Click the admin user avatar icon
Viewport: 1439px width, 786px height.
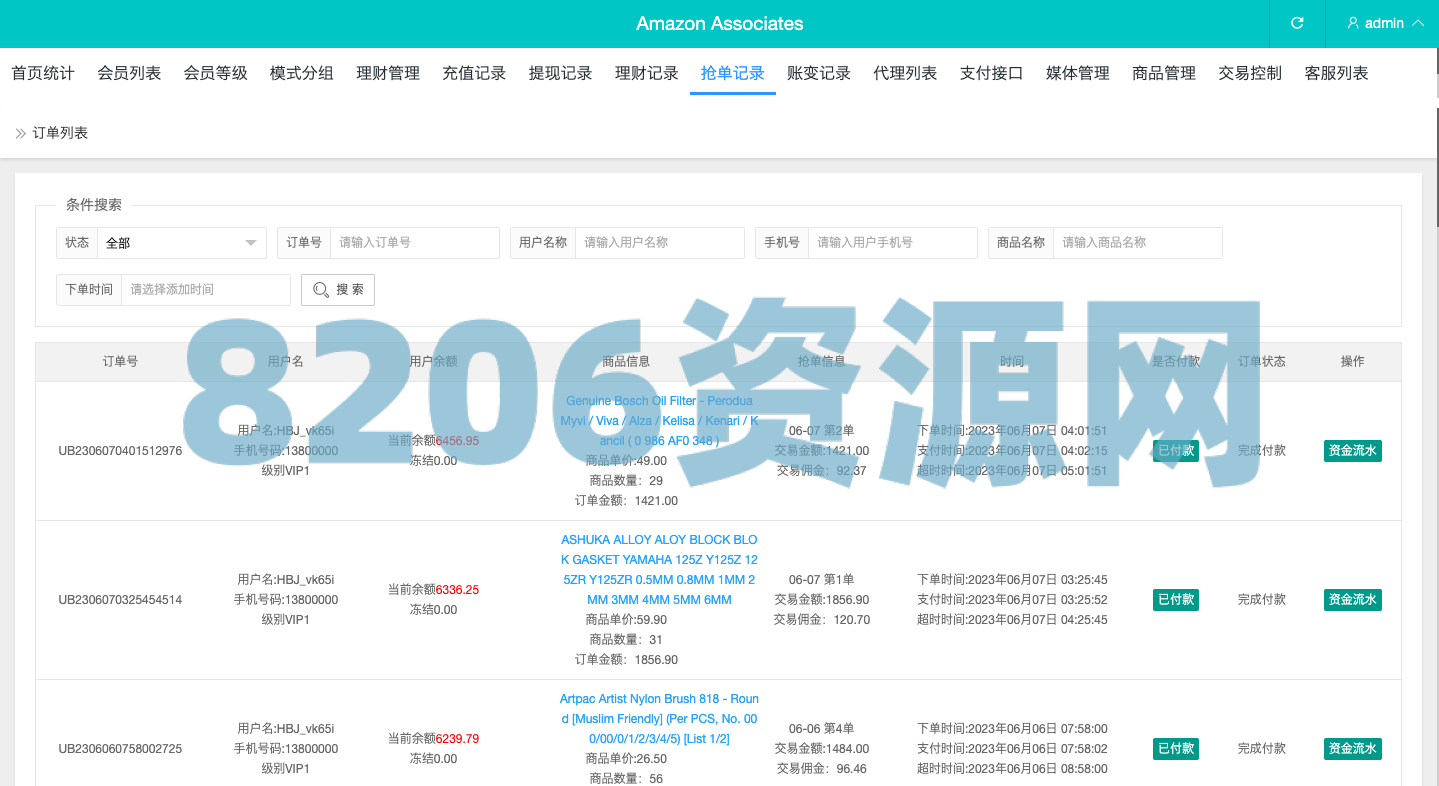(1353, 23)
